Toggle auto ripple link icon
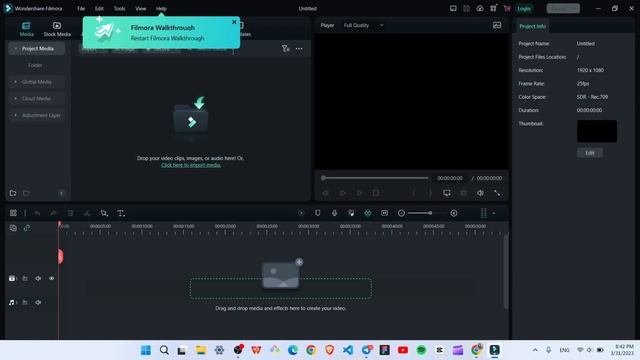640x360 pixels. (27, 228)
